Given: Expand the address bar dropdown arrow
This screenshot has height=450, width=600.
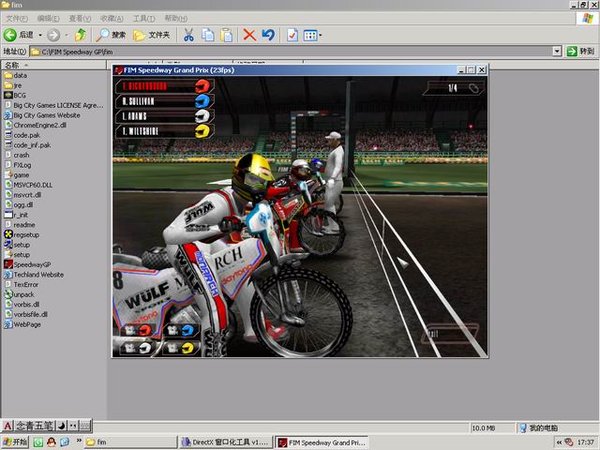Looking at the screenshot, I should [557, 51].
